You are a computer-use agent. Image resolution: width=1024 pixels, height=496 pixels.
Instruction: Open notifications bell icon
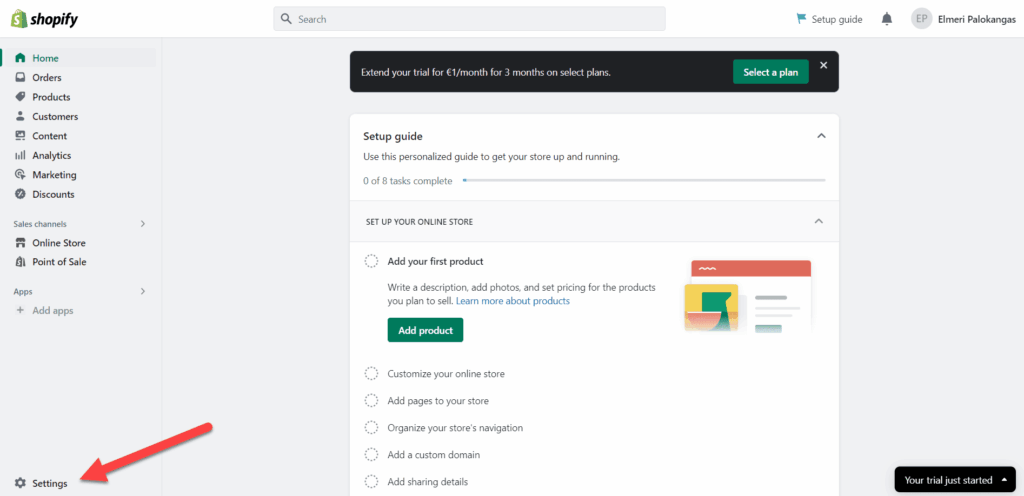[x=886, y=20]
